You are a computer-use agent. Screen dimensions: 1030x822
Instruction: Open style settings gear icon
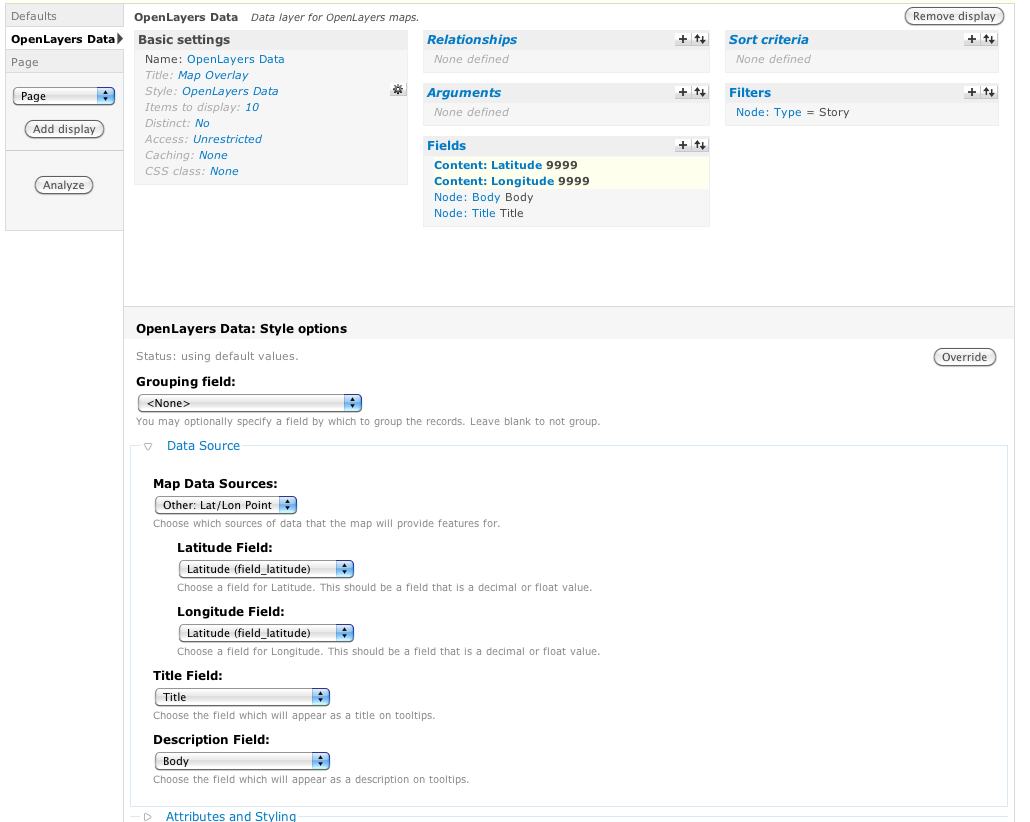[x=398, y=90]
